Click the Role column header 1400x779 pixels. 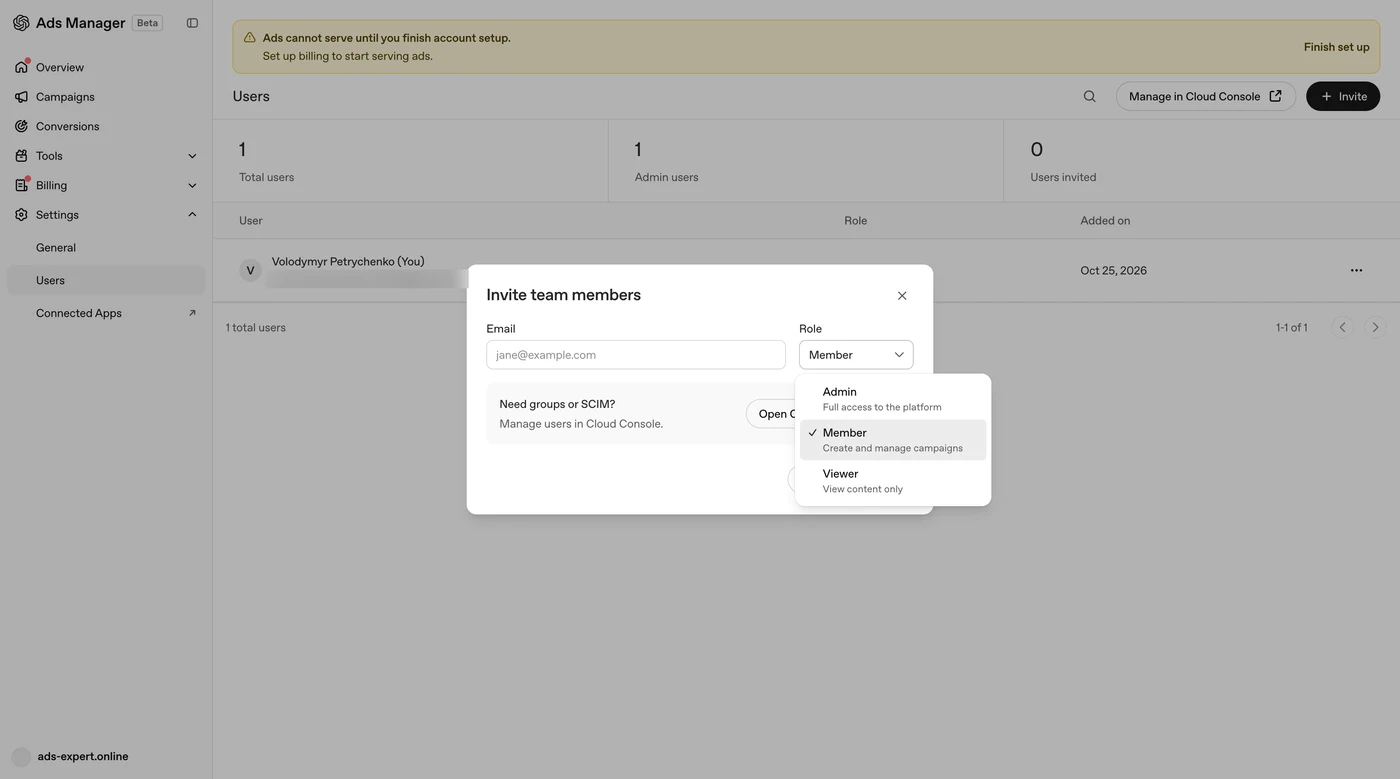point(856,220)
